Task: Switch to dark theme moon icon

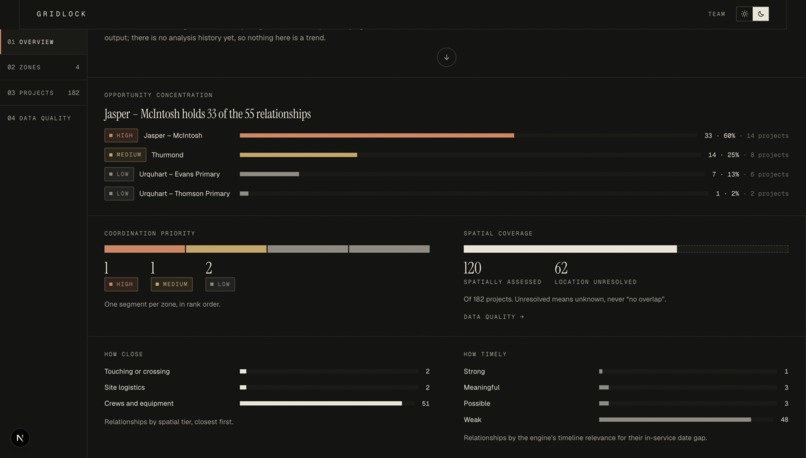Action: [761, 14]
